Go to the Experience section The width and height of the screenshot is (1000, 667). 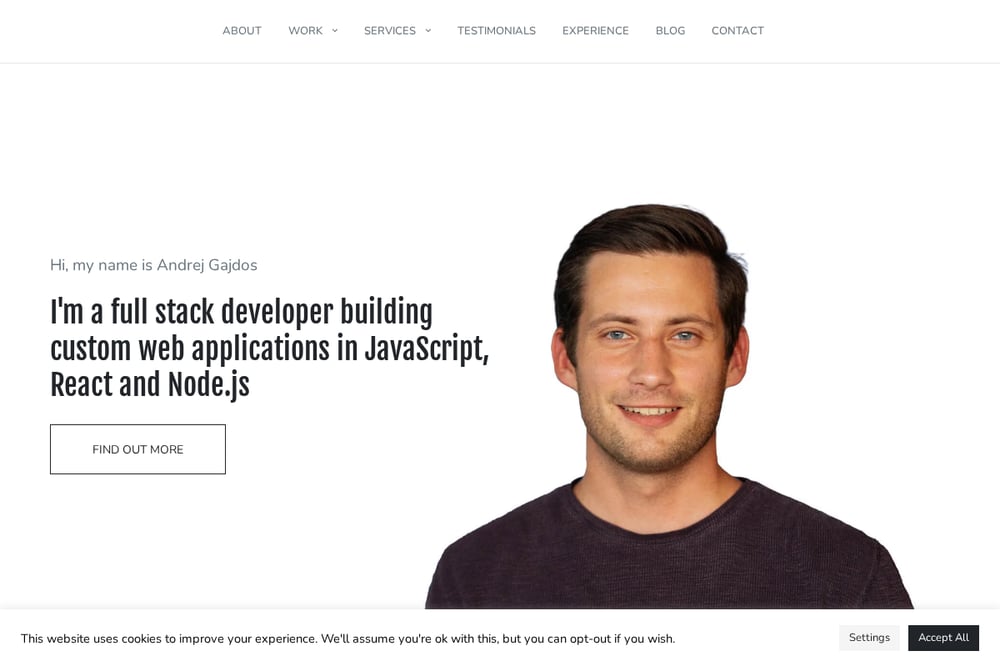pyautogui.click(x=595, y=31)
